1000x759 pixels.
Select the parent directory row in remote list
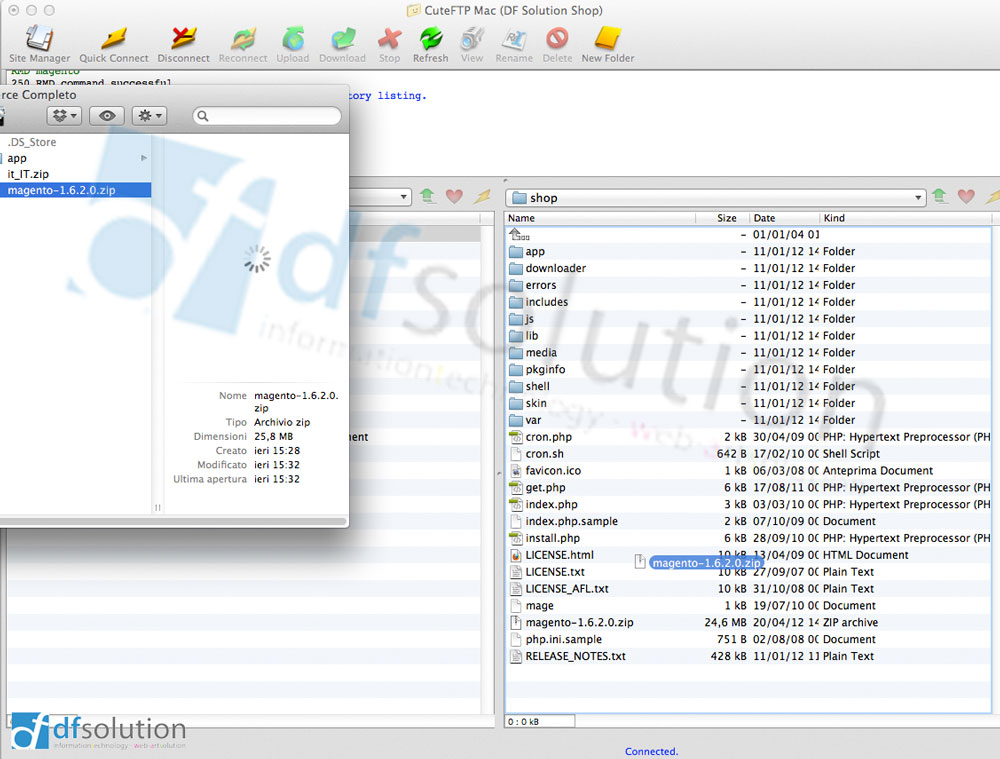pyautogui.click(x=749, y=235)
